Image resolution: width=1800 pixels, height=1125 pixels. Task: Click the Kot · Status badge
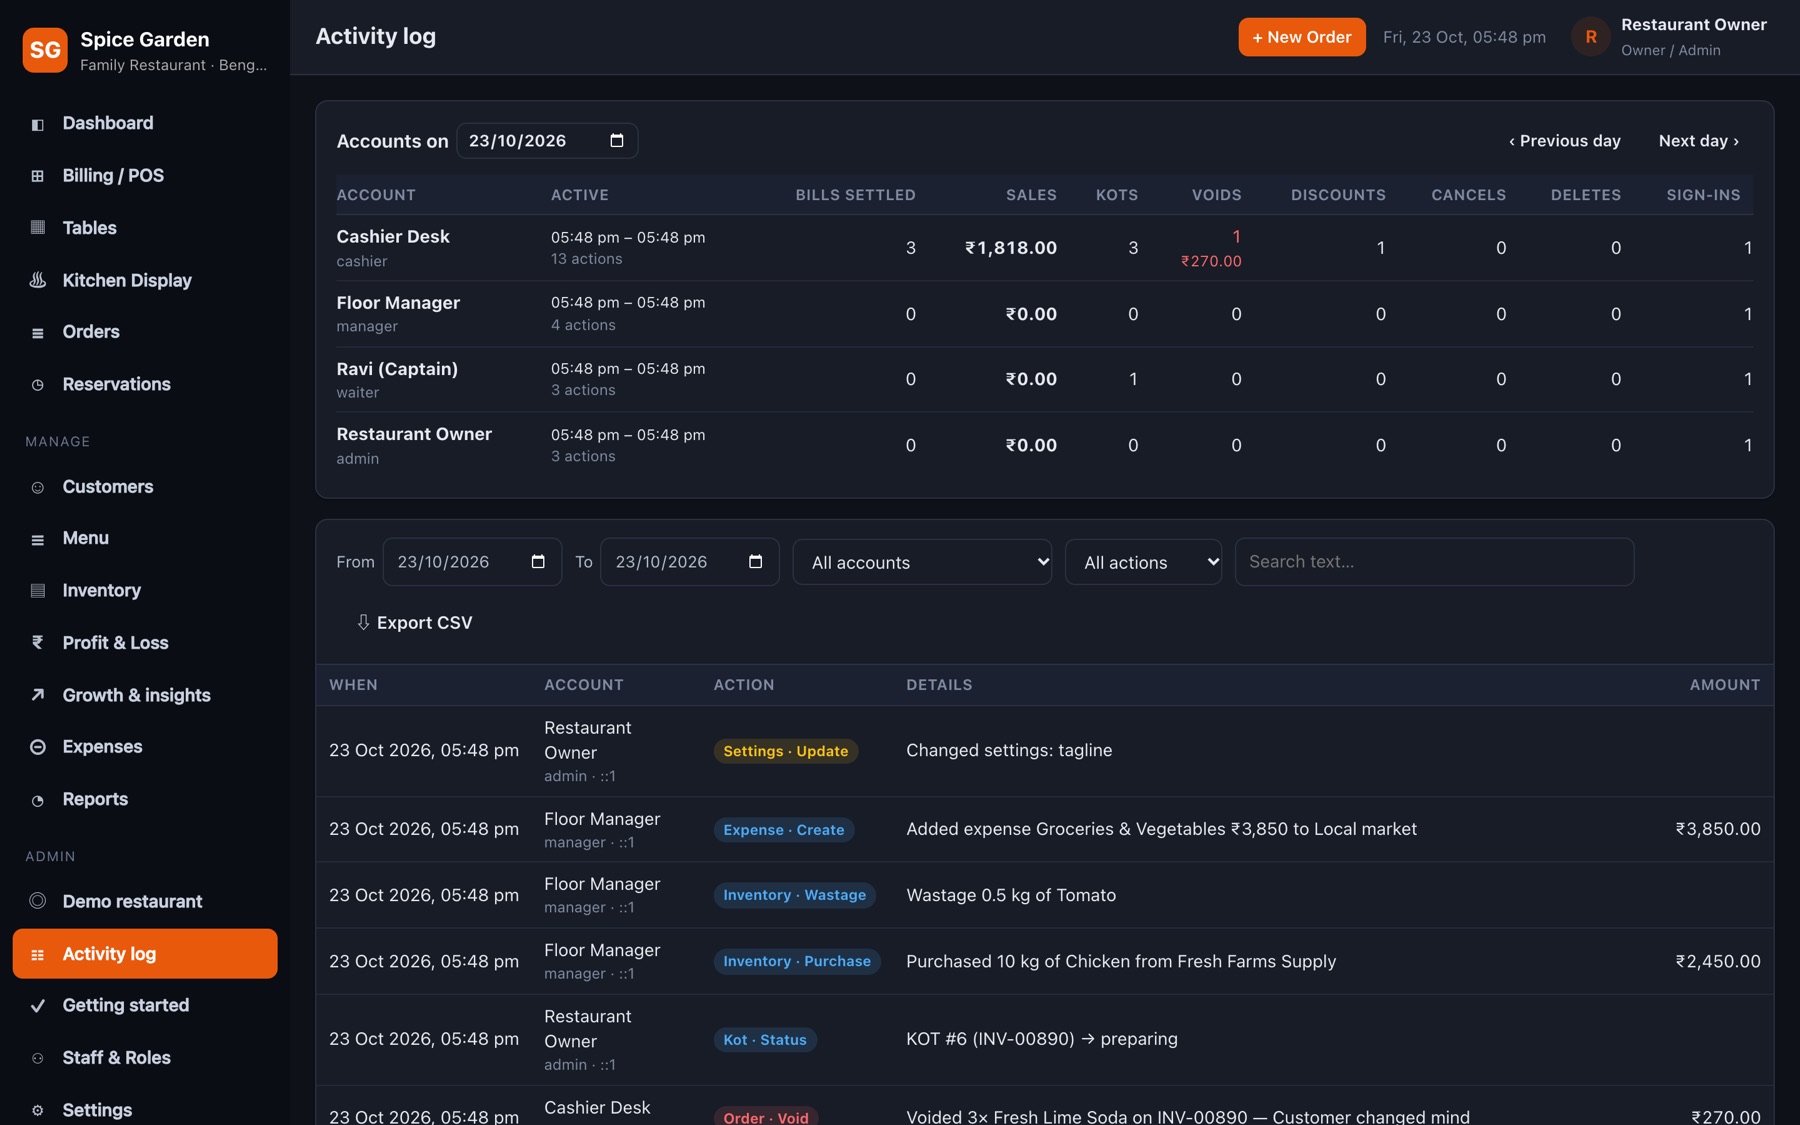point(765,1040)
